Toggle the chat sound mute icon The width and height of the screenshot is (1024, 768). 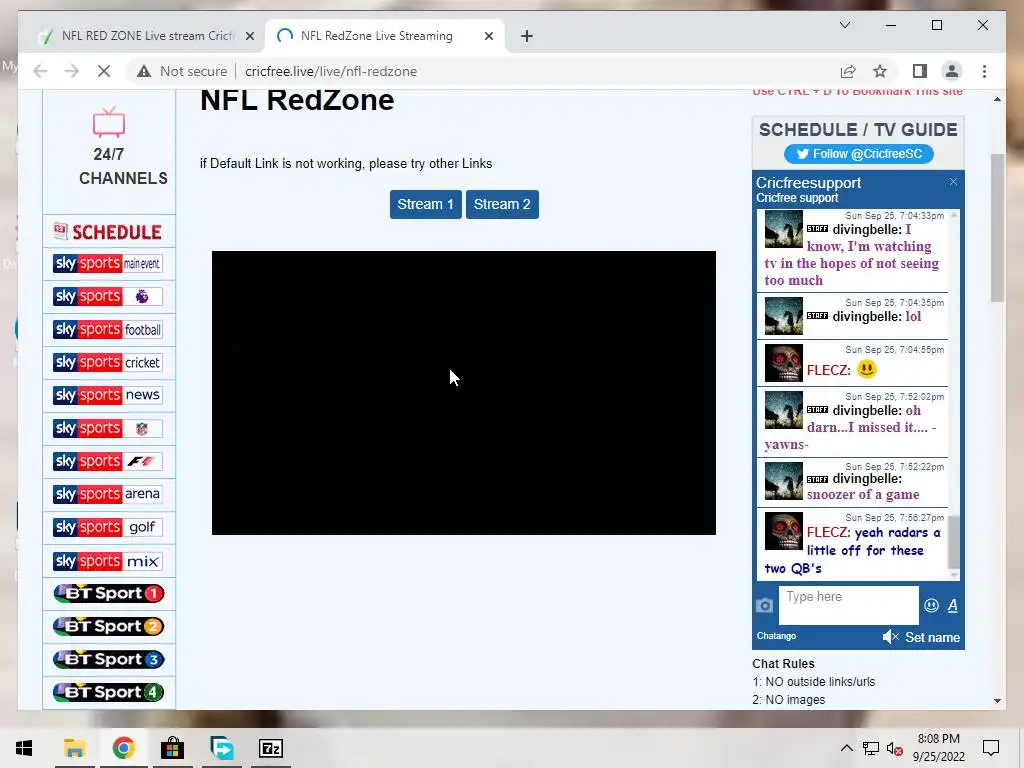tap(891, 637)
